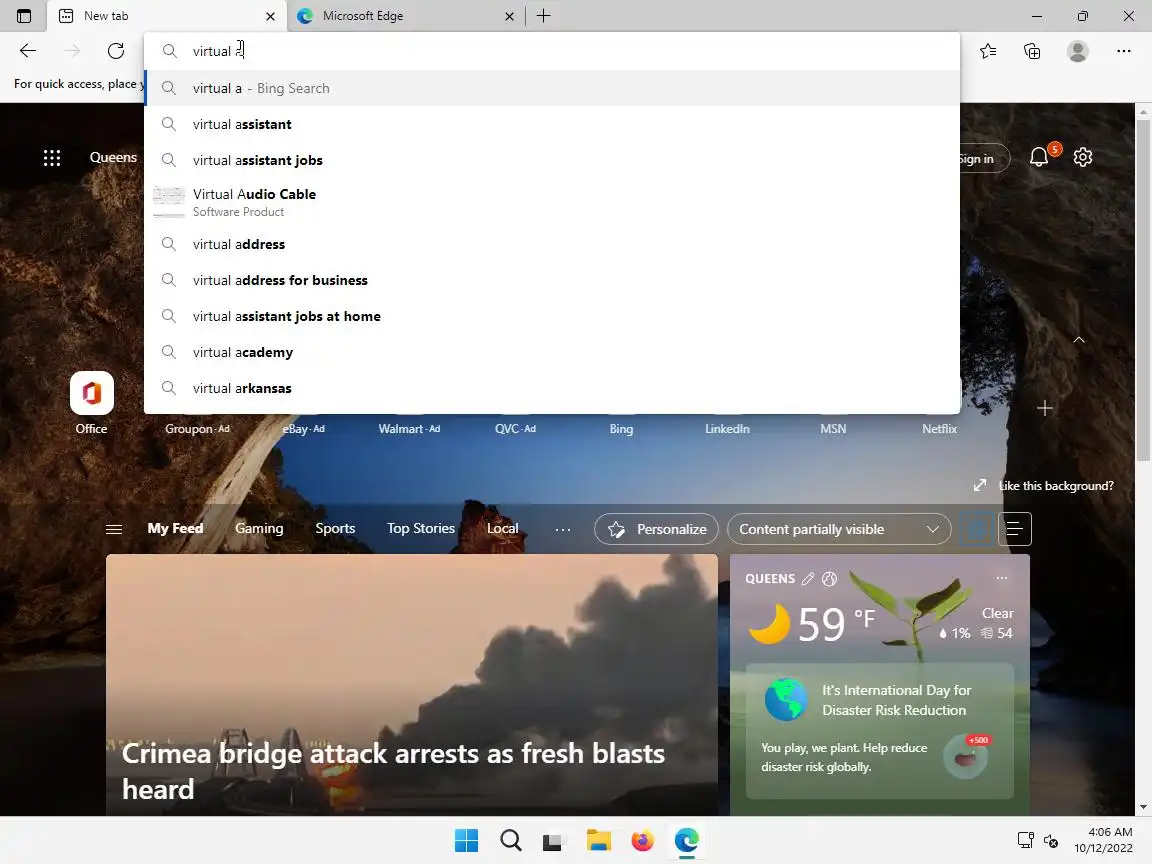
Task: Click the Queens location label in header
Action: pos(113,157)
